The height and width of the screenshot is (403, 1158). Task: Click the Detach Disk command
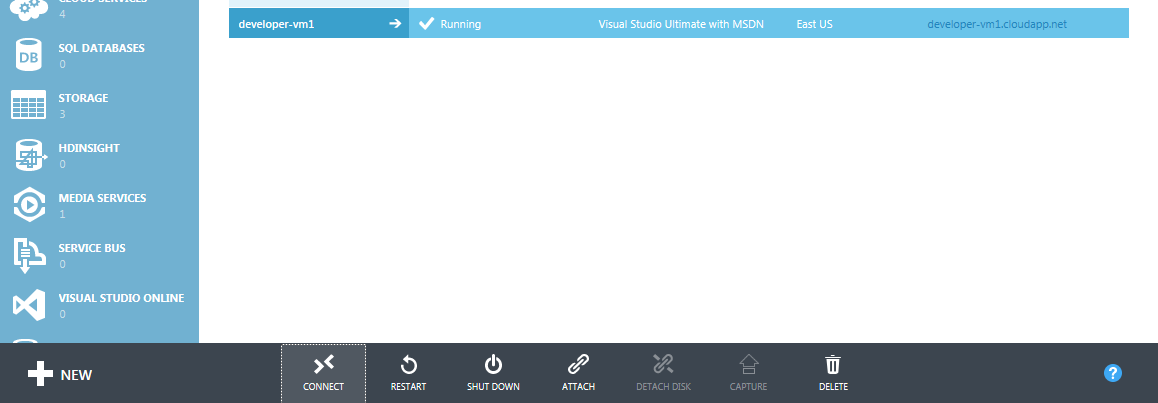[663, 373]
